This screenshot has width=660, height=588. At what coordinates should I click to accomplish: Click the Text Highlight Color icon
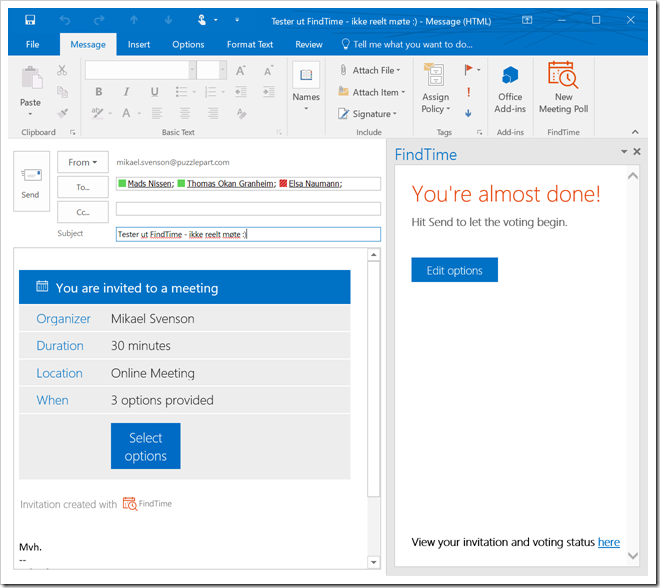[98, 112]
